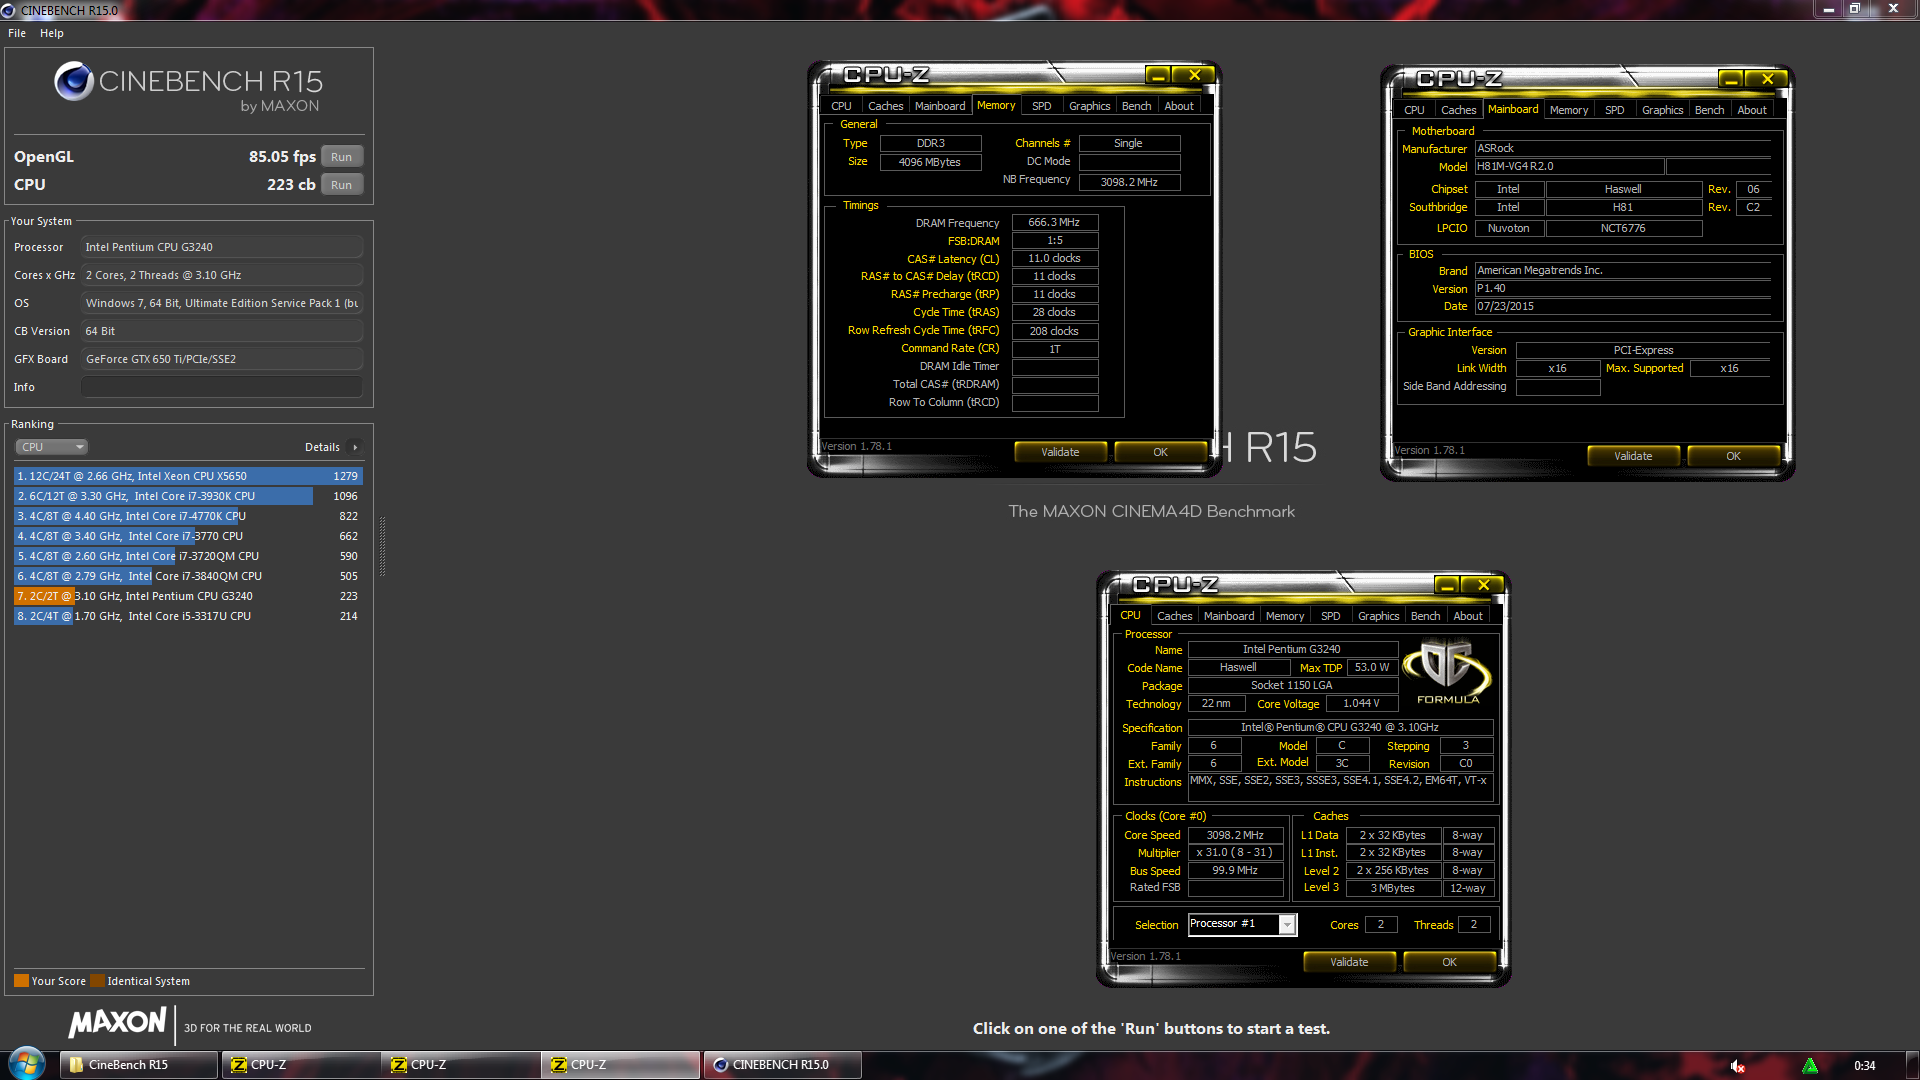Image resolution: width=1920 pixels, height=1080 pixels.
Task: Click the Cinebench R15 logo icon
Action: tap(74, 81)
